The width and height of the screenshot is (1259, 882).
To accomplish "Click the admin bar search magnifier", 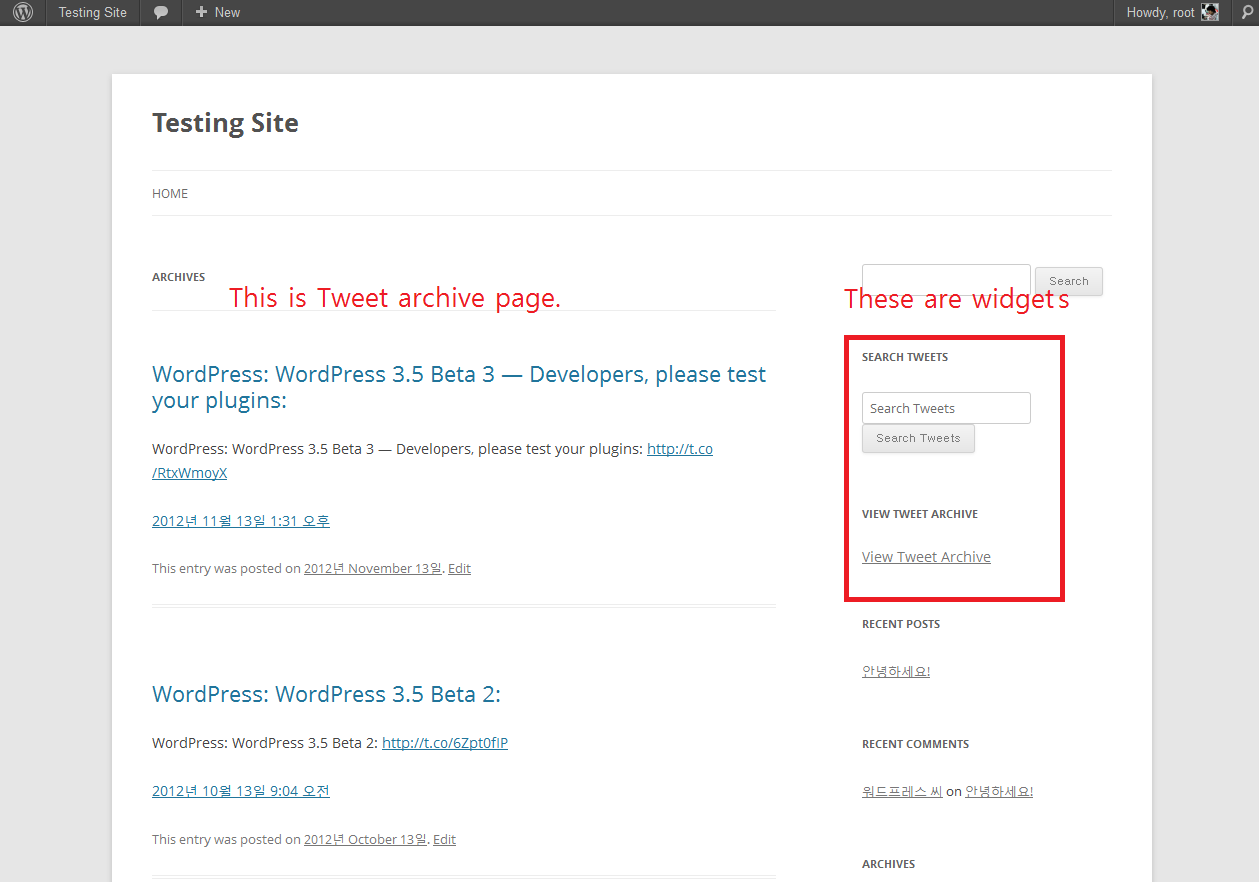I will [1247, 13].
